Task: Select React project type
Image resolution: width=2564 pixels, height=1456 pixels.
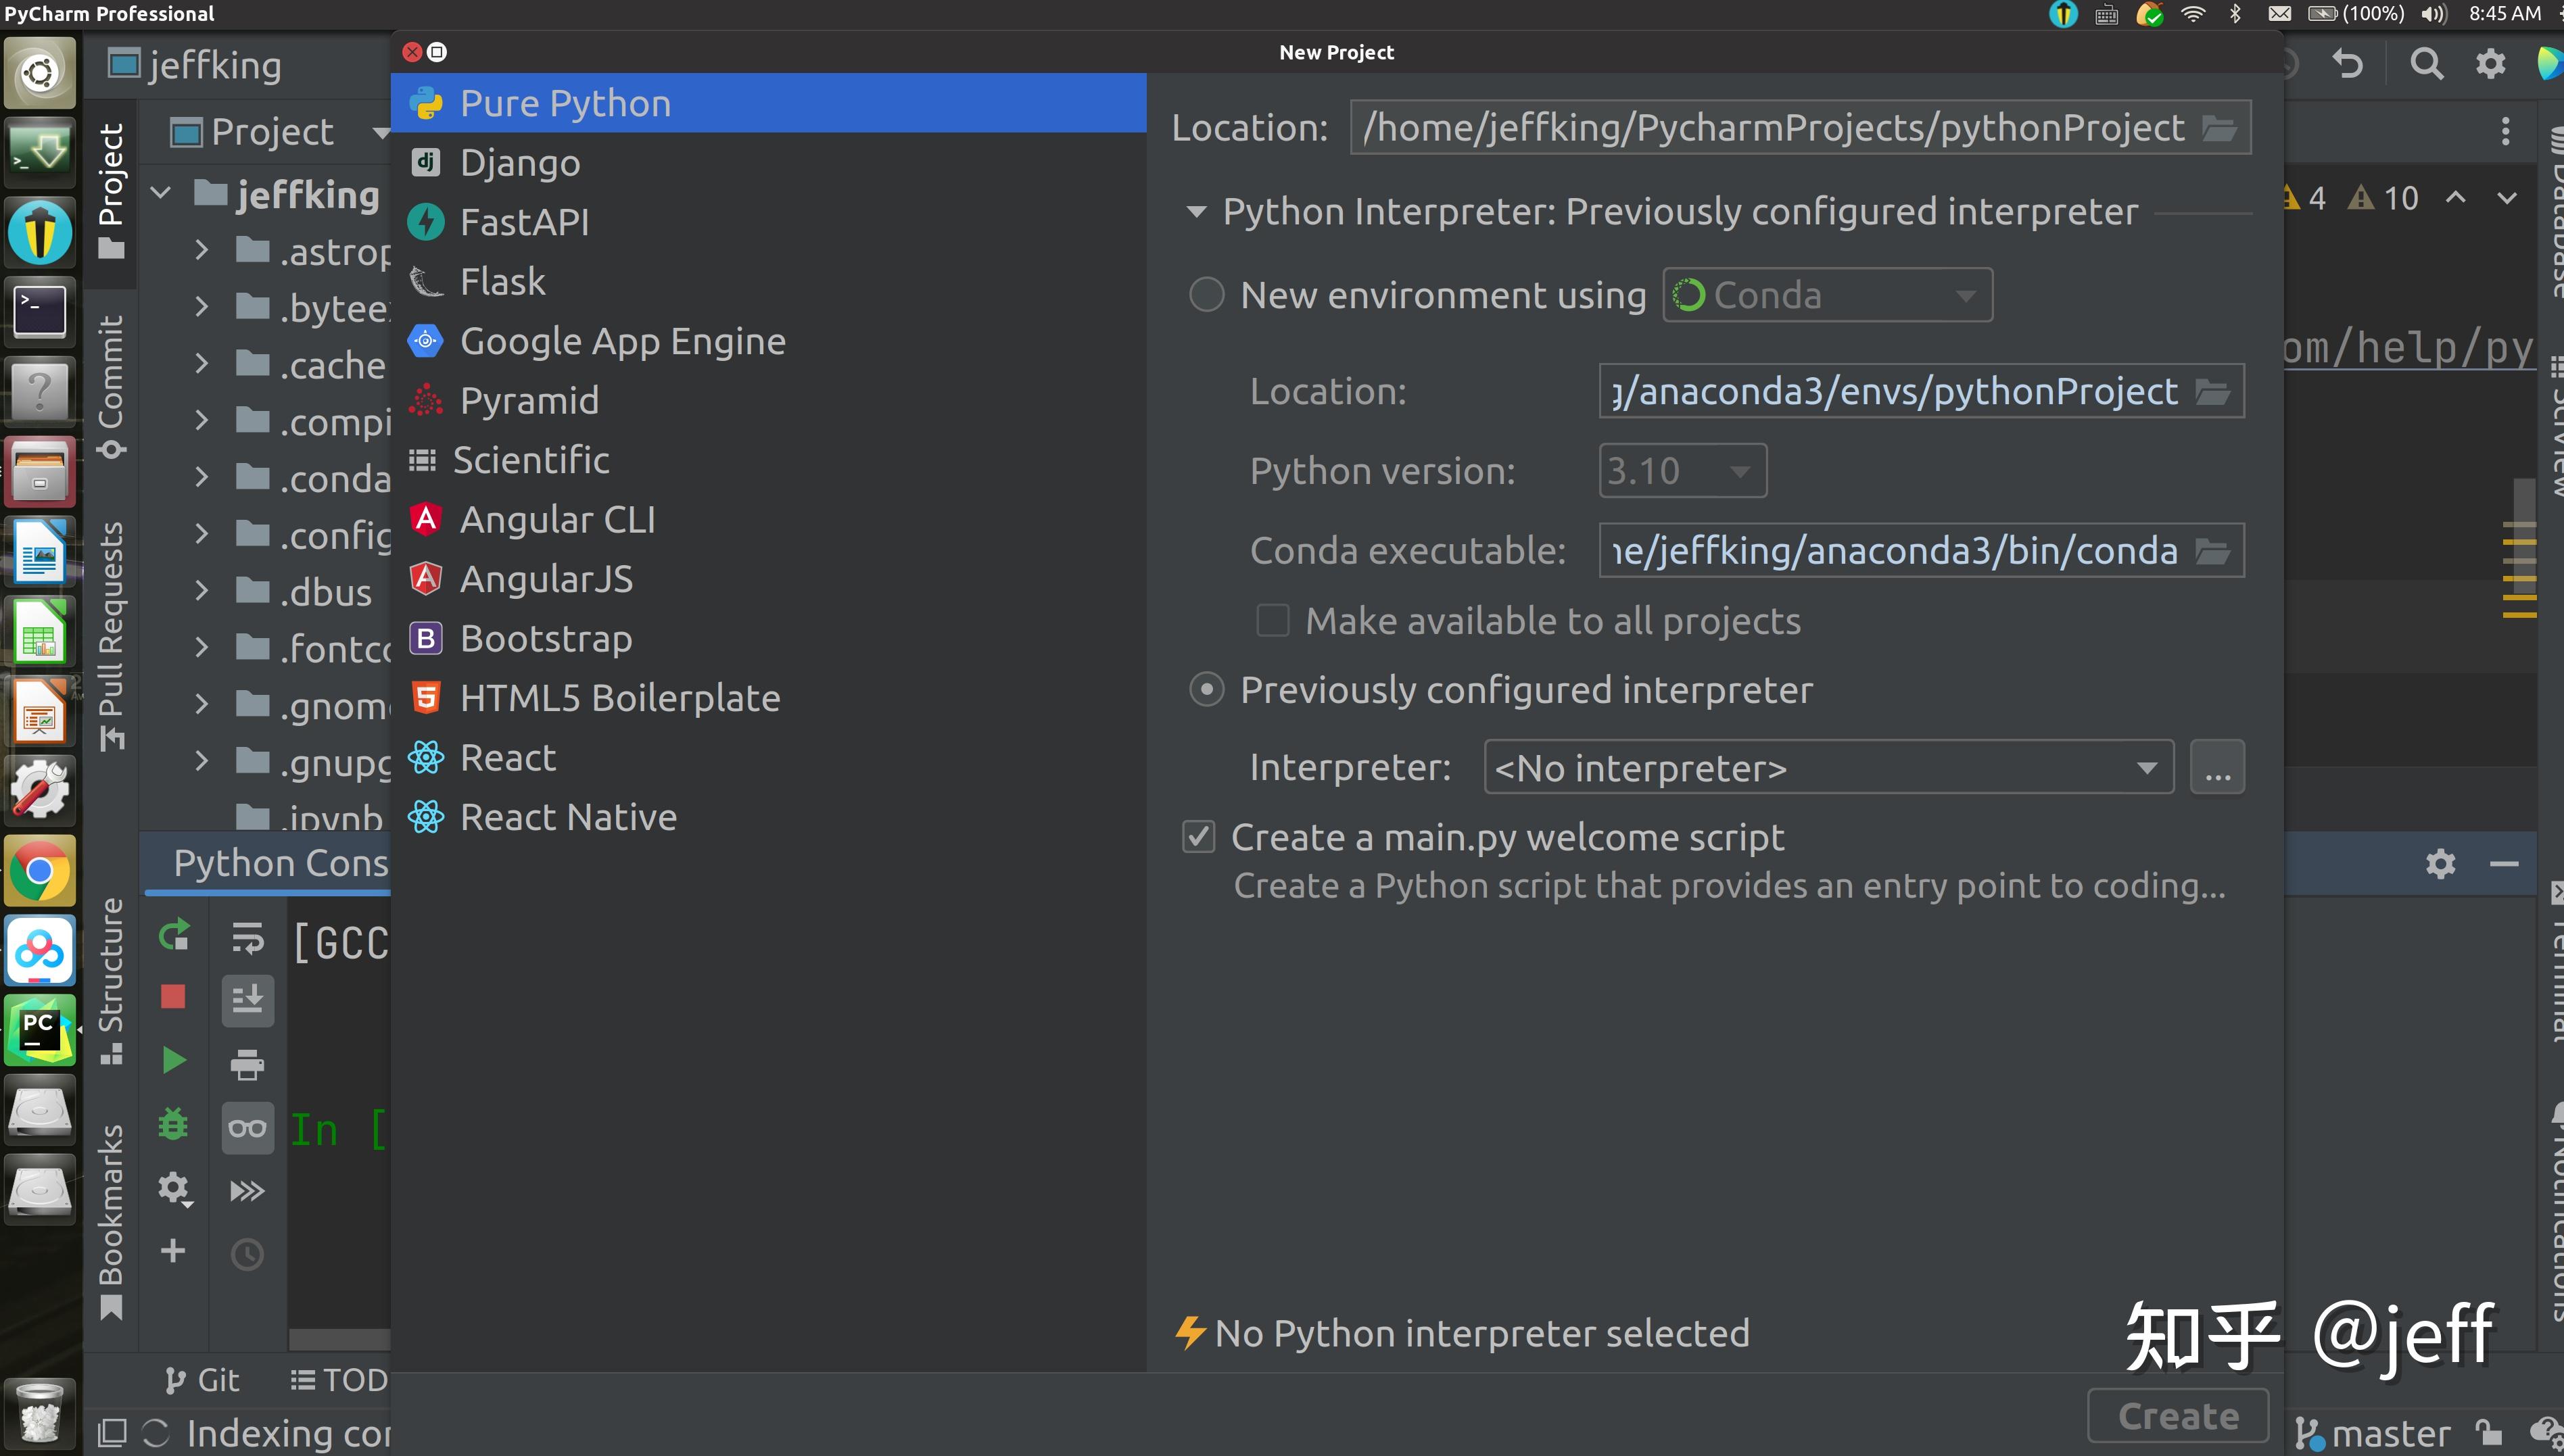Action: (768, 757)
